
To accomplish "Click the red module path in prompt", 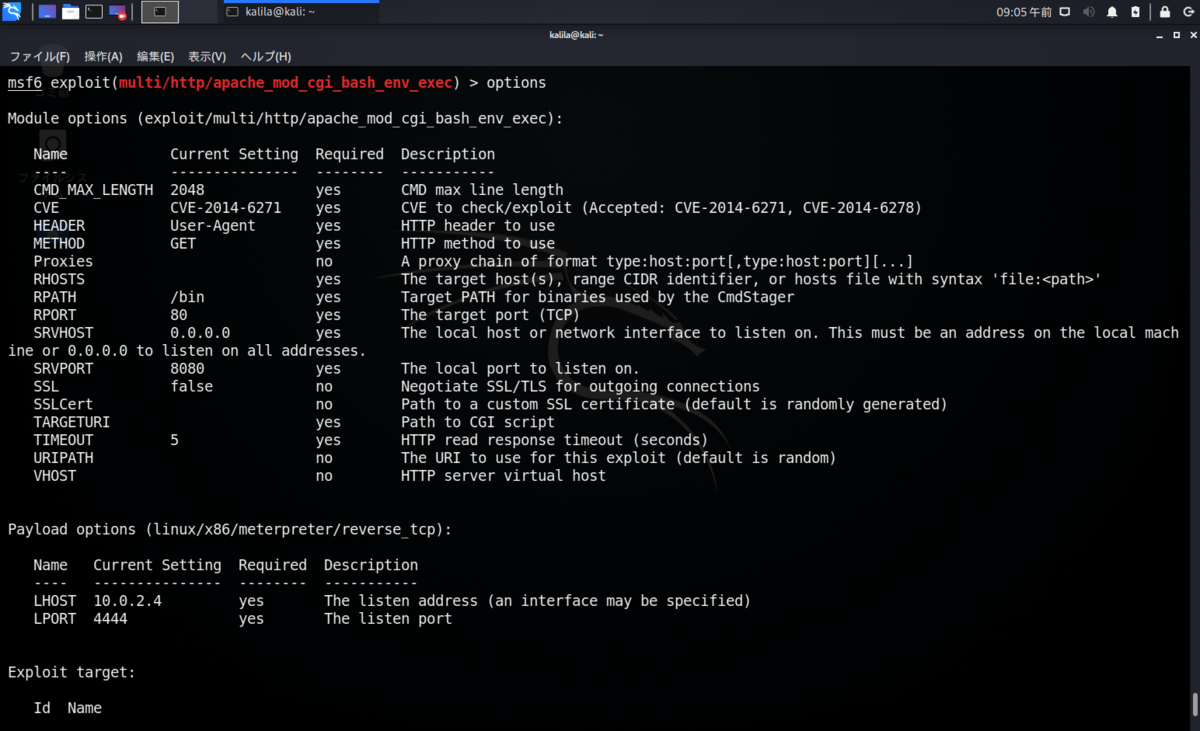I will point(286,82).
